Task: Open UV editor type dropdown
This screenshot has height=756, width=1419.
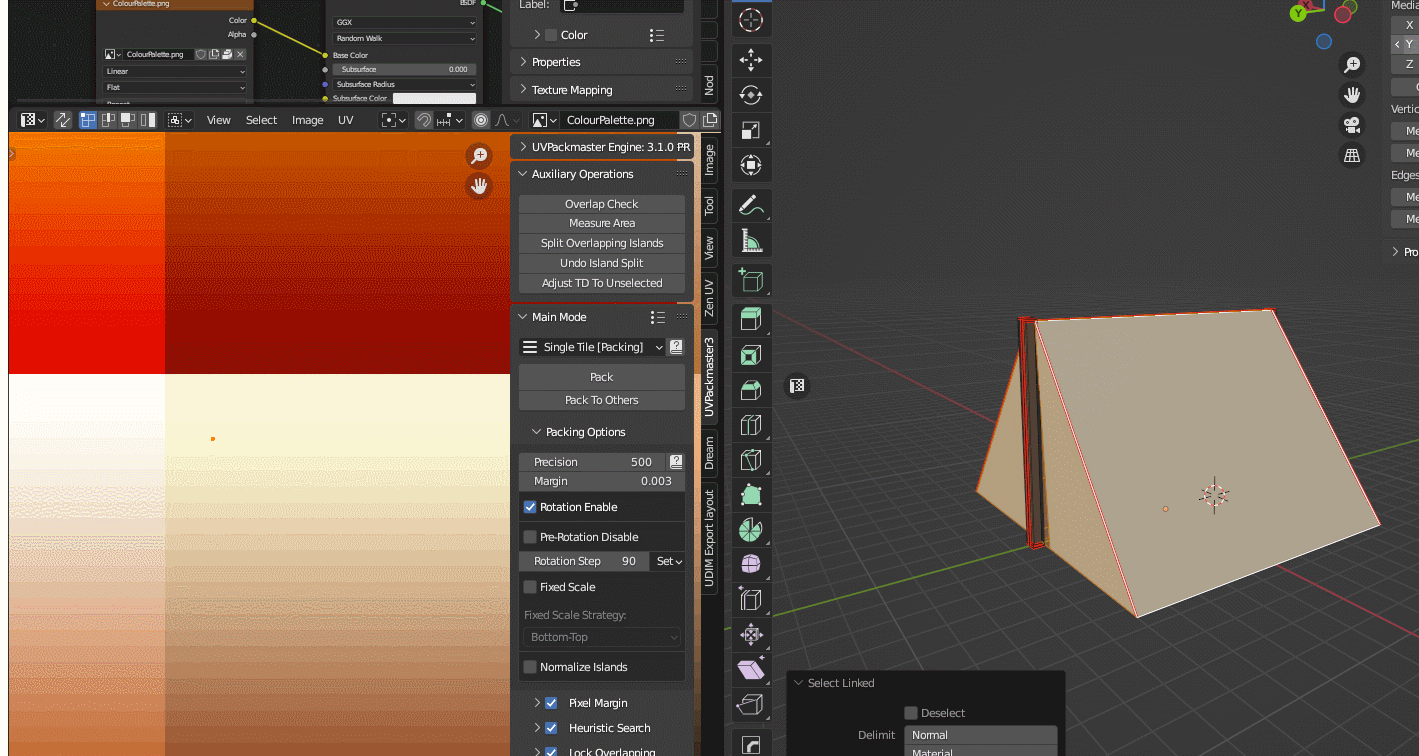Action: (x=32, y=120)
